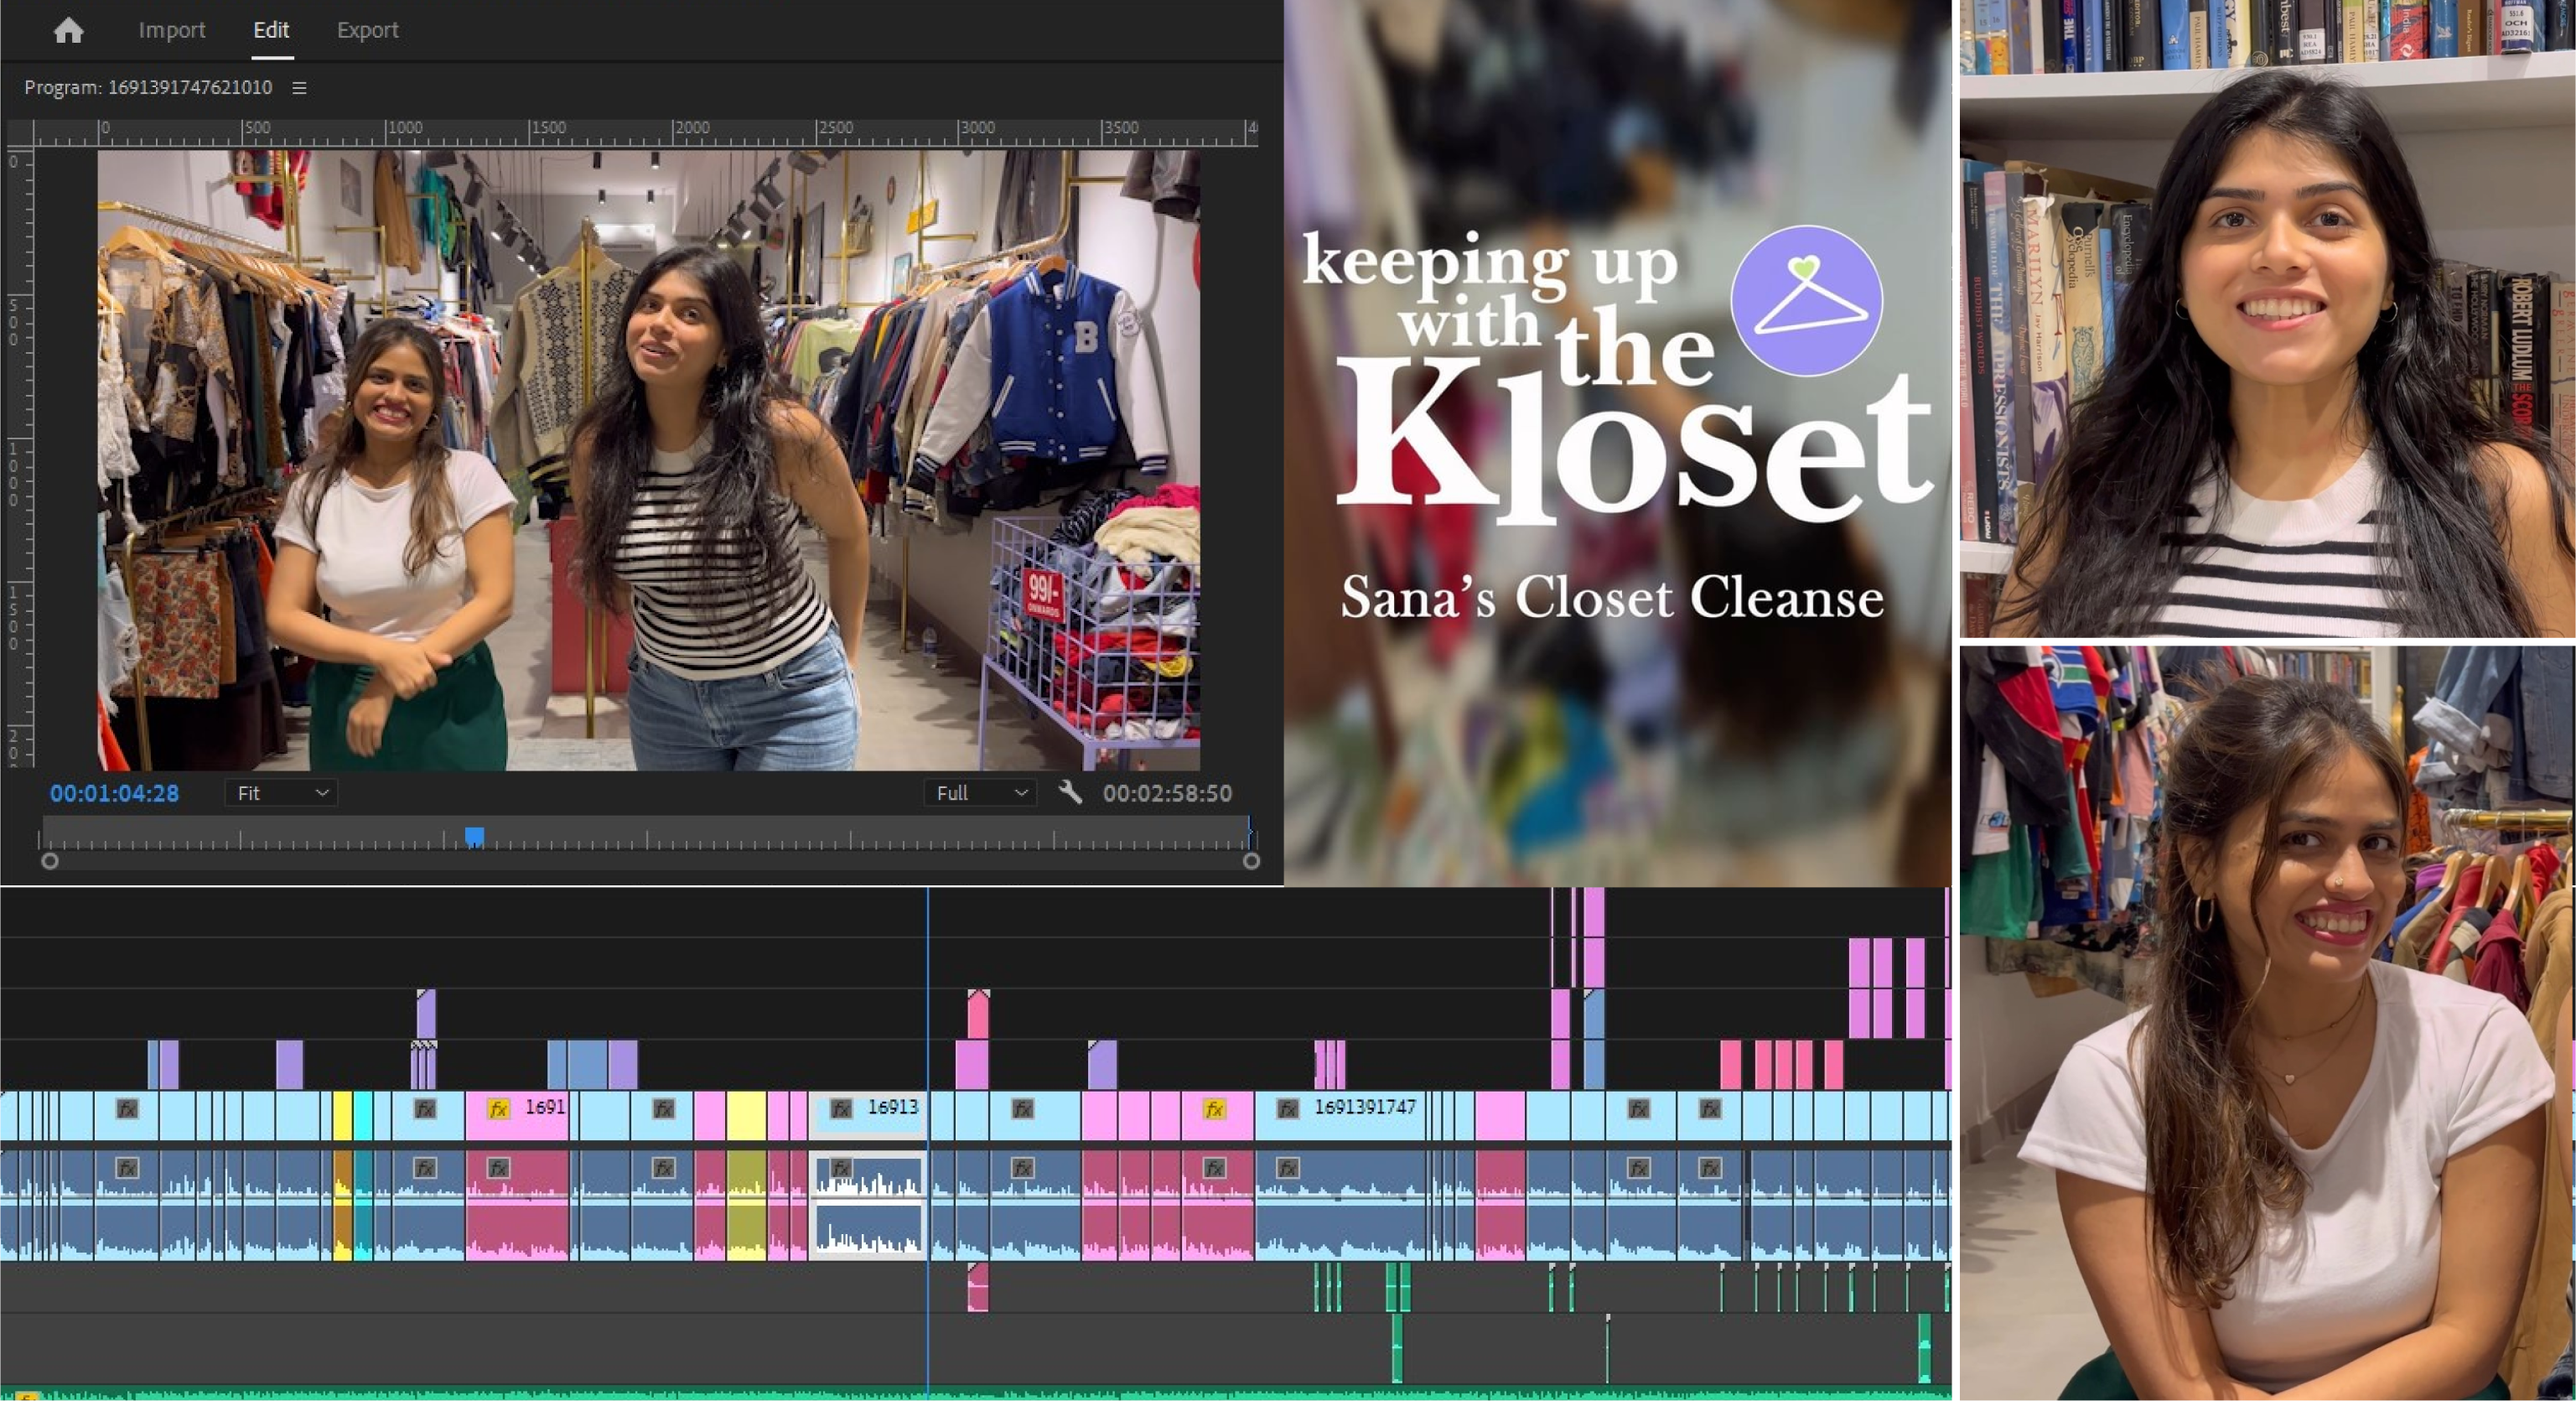This screenshot has width=2576, height=1401.
Task: Open the Full playback resolution dropdown
Action: point(980,793)
